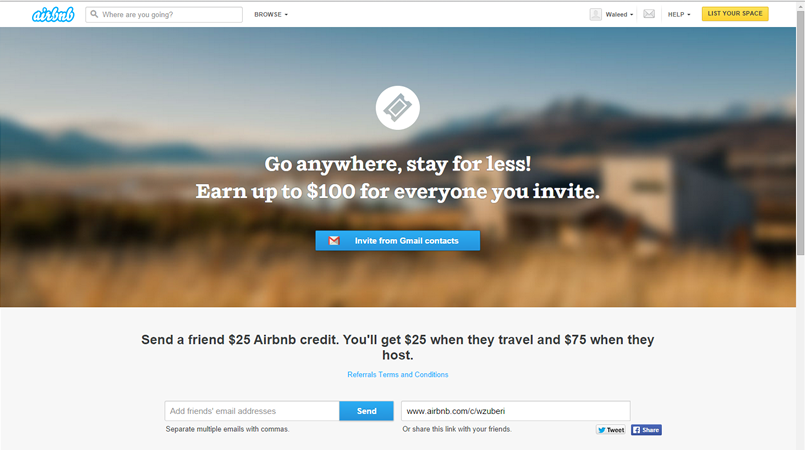The image size is (805, 450).
Task: Click the Gmail envelope icon
Action: coord(334,241)
